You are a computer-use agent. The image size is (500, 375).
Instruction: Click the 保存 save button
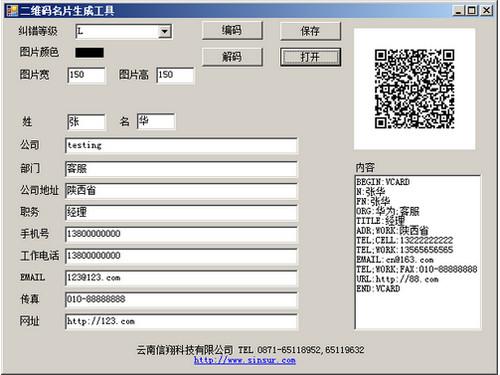(x=310, y=31)
